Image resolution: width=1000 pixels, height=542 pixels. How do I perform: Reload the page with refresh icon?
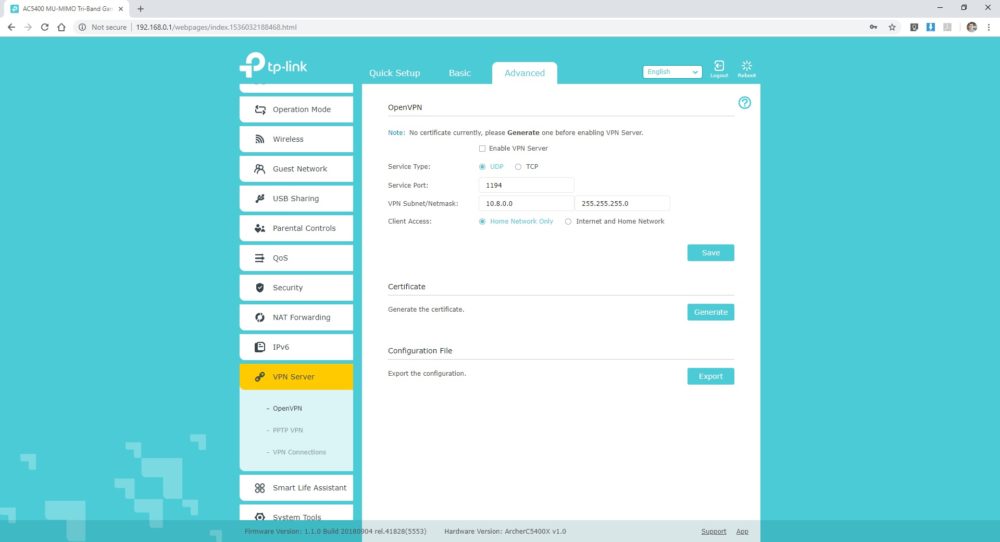[45, 27]
